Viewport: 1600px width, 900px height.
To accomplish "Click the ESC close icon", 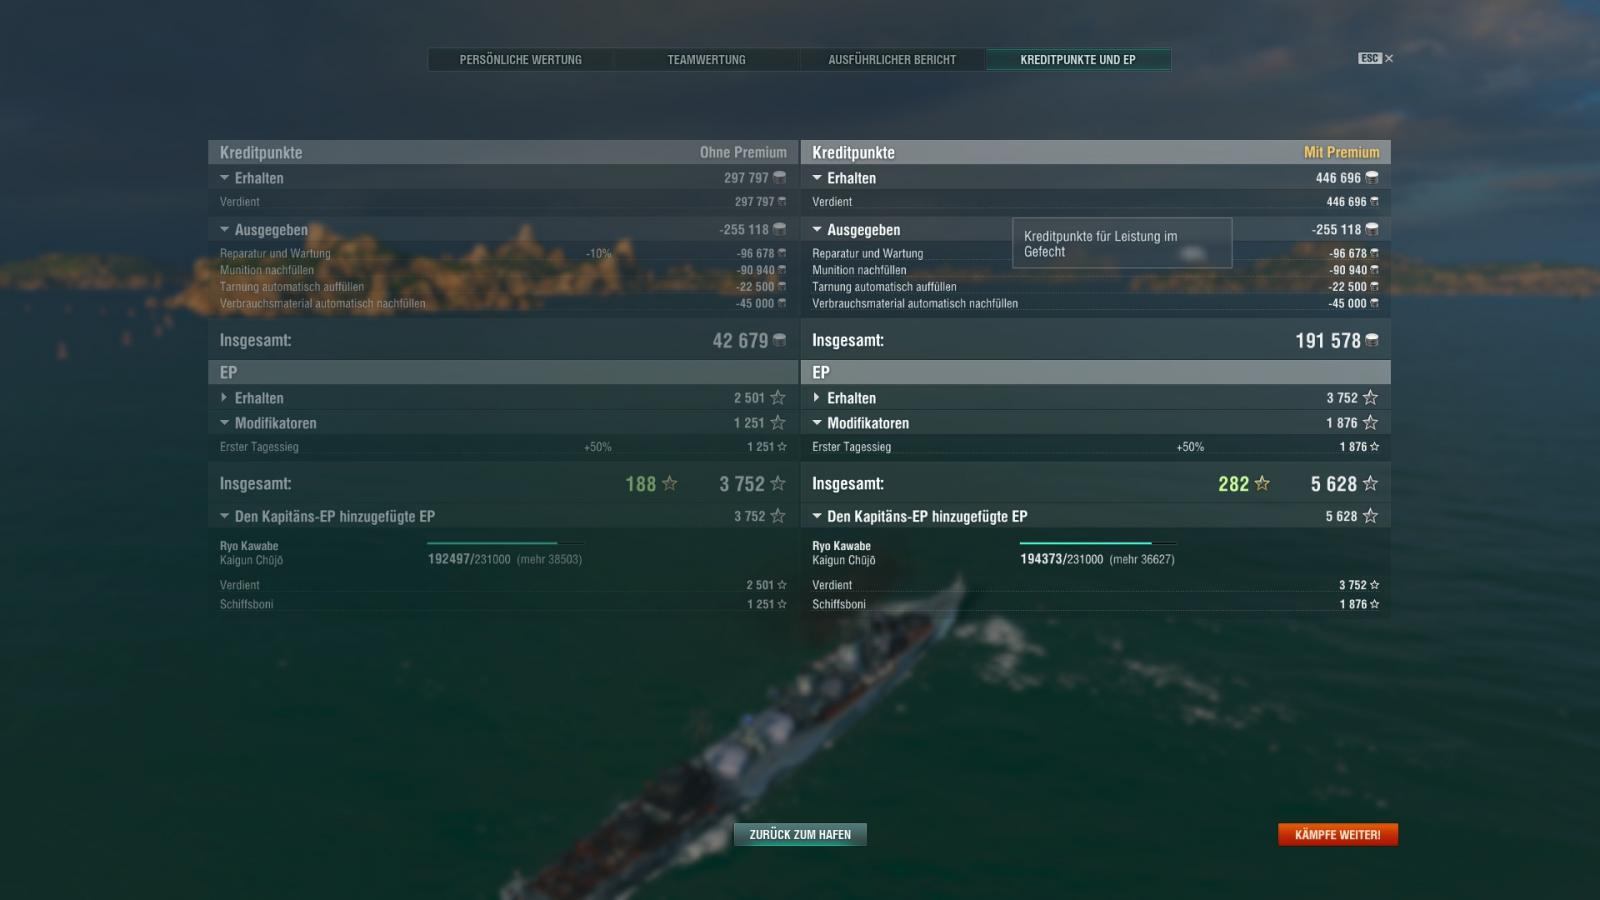I will 1376,59.
